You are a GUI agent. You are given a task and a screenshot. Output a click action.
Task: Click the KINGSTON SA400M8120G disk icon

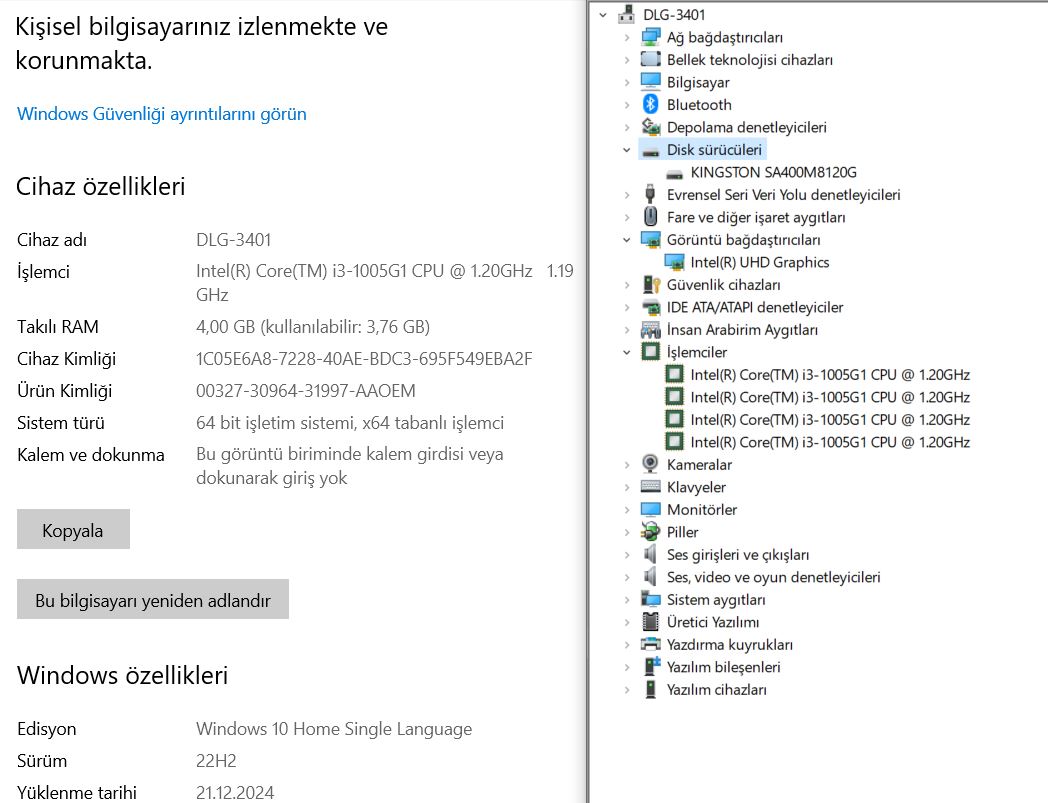tap(674, 173)
